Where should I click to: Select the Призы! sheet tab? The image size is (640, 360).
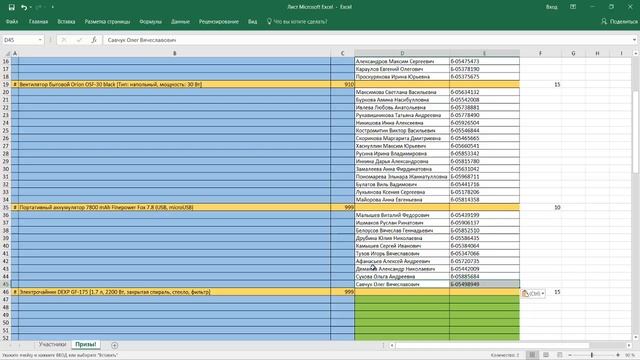click(86, 344)
